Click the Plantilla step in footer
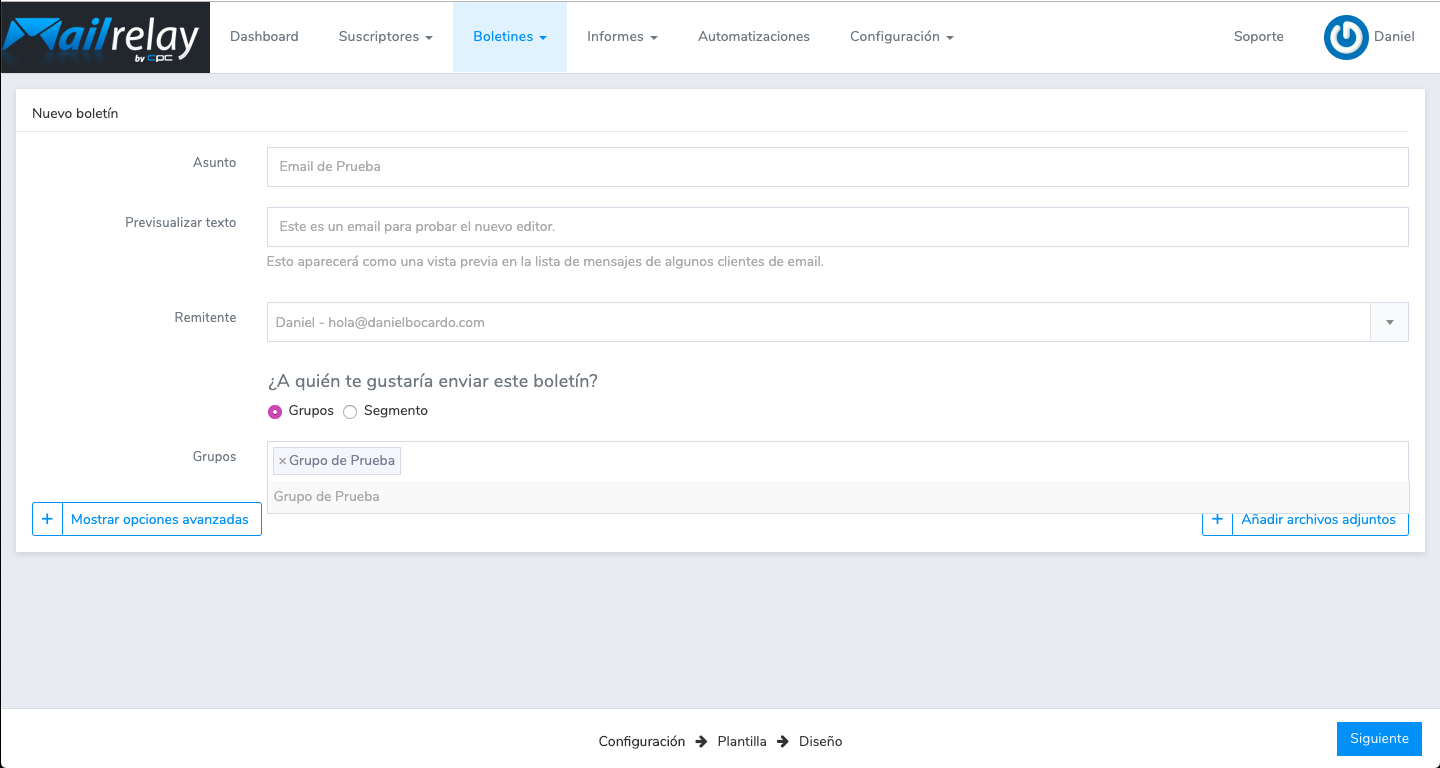Viewport: 1440px width, 768px height. (x=742, y=742)
